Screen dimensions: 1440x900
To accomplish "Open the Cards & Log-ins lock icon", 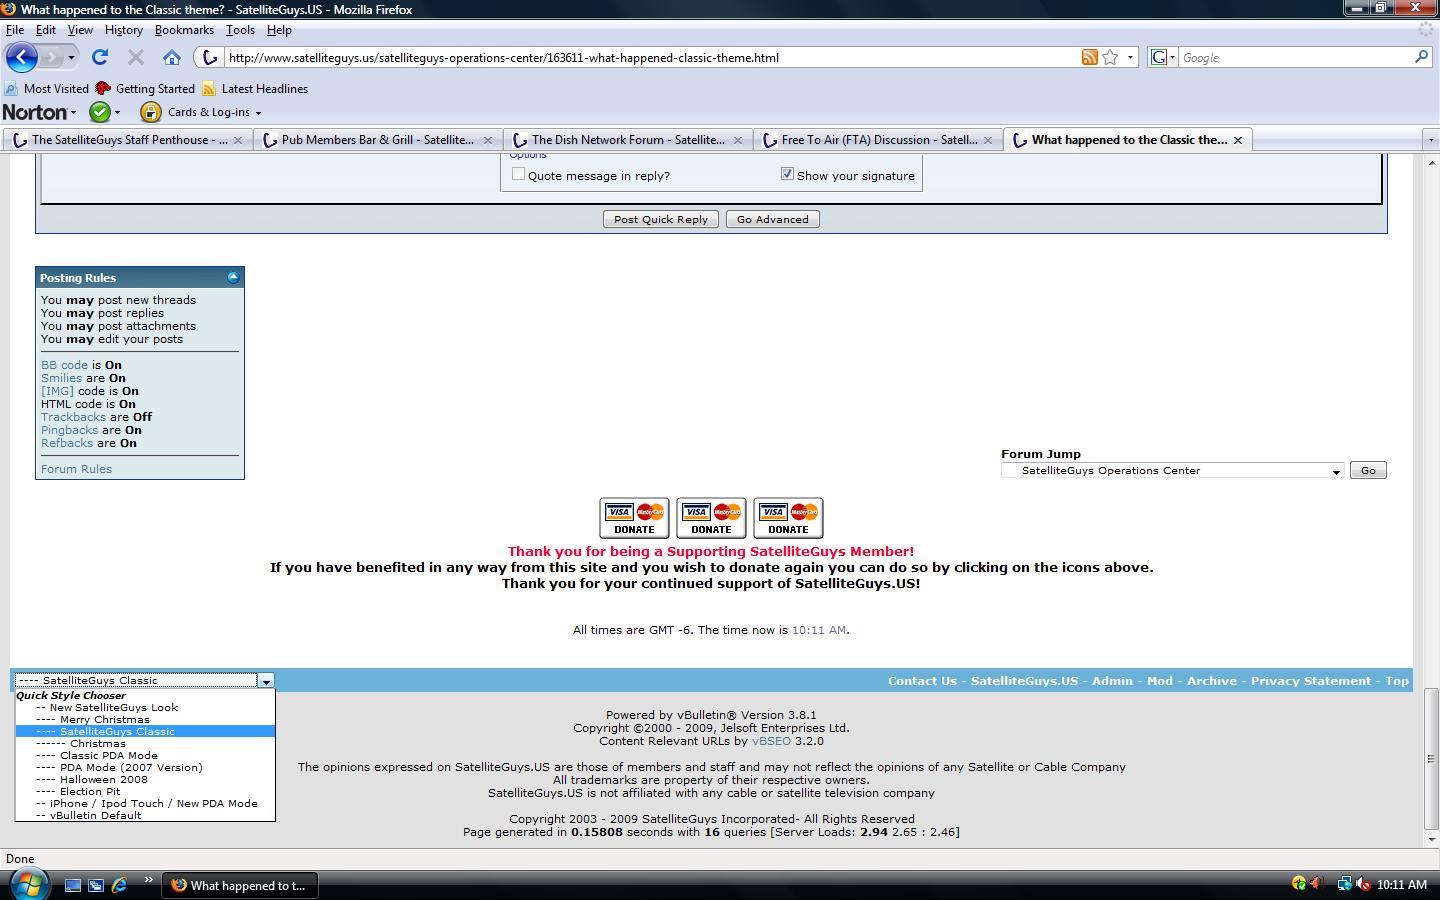I will coord(150,112).
